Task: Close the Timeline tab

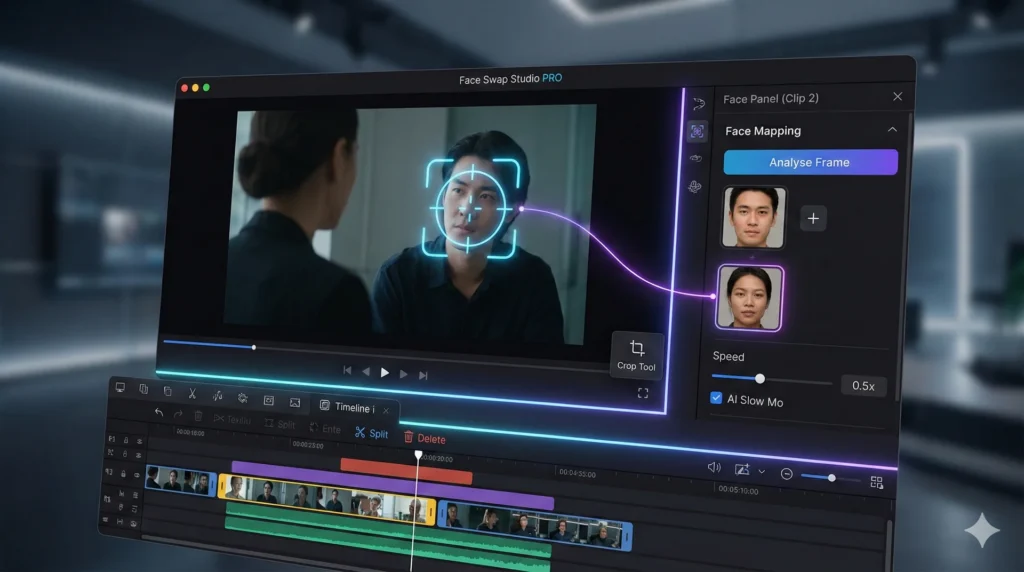Action: (386, 410)
